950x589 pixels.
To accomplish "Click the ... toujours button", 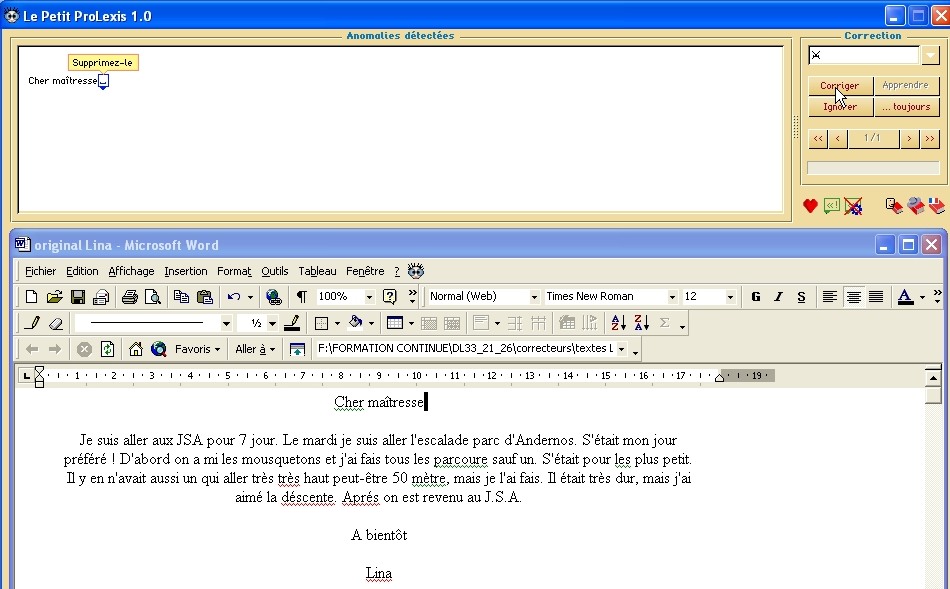I will tap(906, 107).
